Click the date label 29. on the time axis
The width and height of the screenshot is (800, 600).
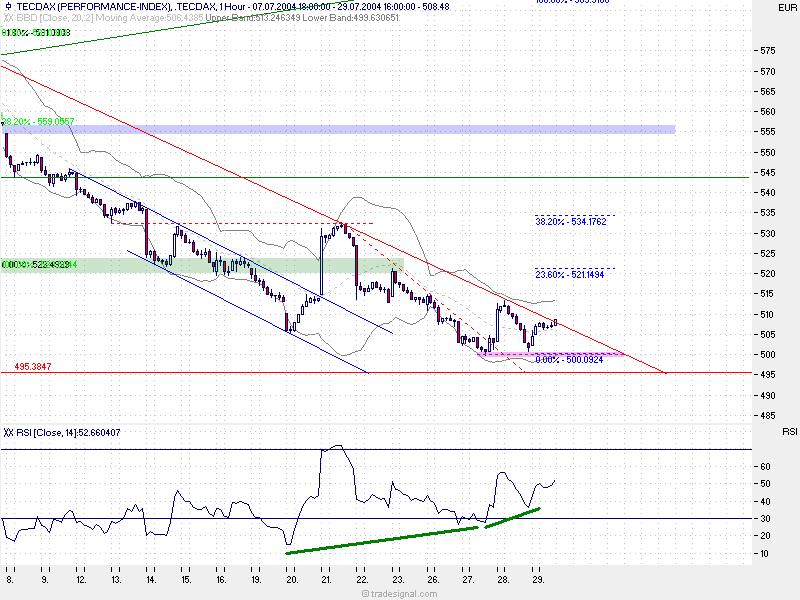tap(537, 579)
